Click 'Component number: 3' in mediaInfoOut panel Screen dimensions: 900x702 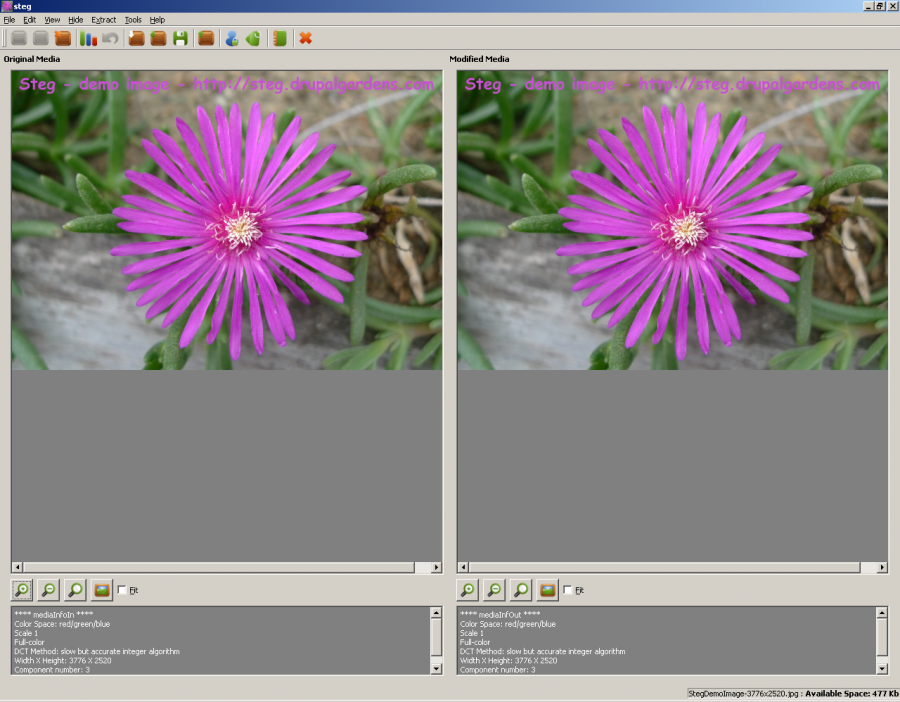497,669
